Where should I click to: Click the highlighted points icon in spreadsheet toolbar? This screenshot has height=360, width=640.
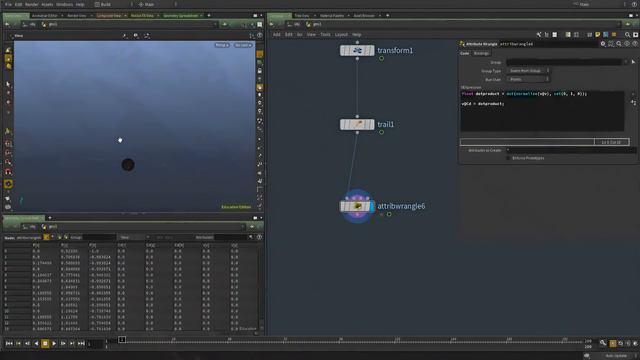coord(47,237)
